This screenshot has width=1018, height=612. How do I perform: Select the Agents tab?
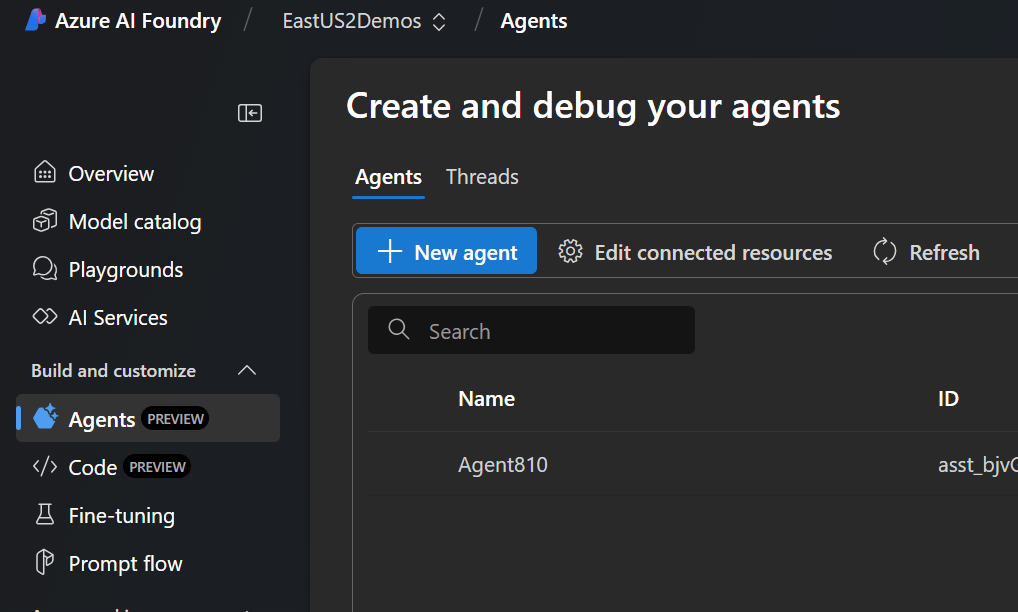coord(388,177)
